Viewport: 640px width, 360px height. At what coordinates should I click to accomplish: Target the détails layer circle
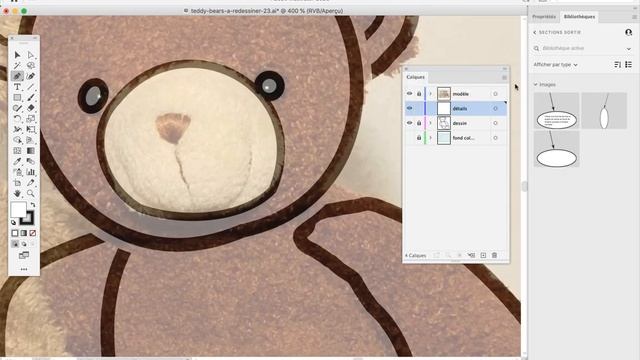point(496,109)
